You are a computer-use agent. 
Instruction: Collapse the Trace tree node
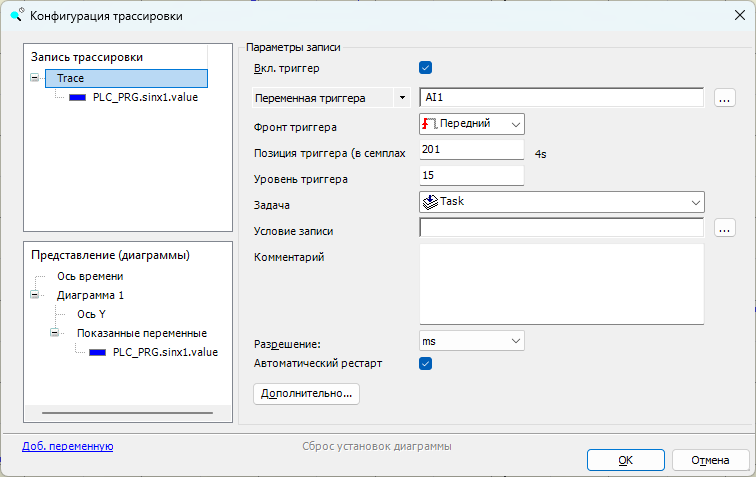[x=36, y=78]
